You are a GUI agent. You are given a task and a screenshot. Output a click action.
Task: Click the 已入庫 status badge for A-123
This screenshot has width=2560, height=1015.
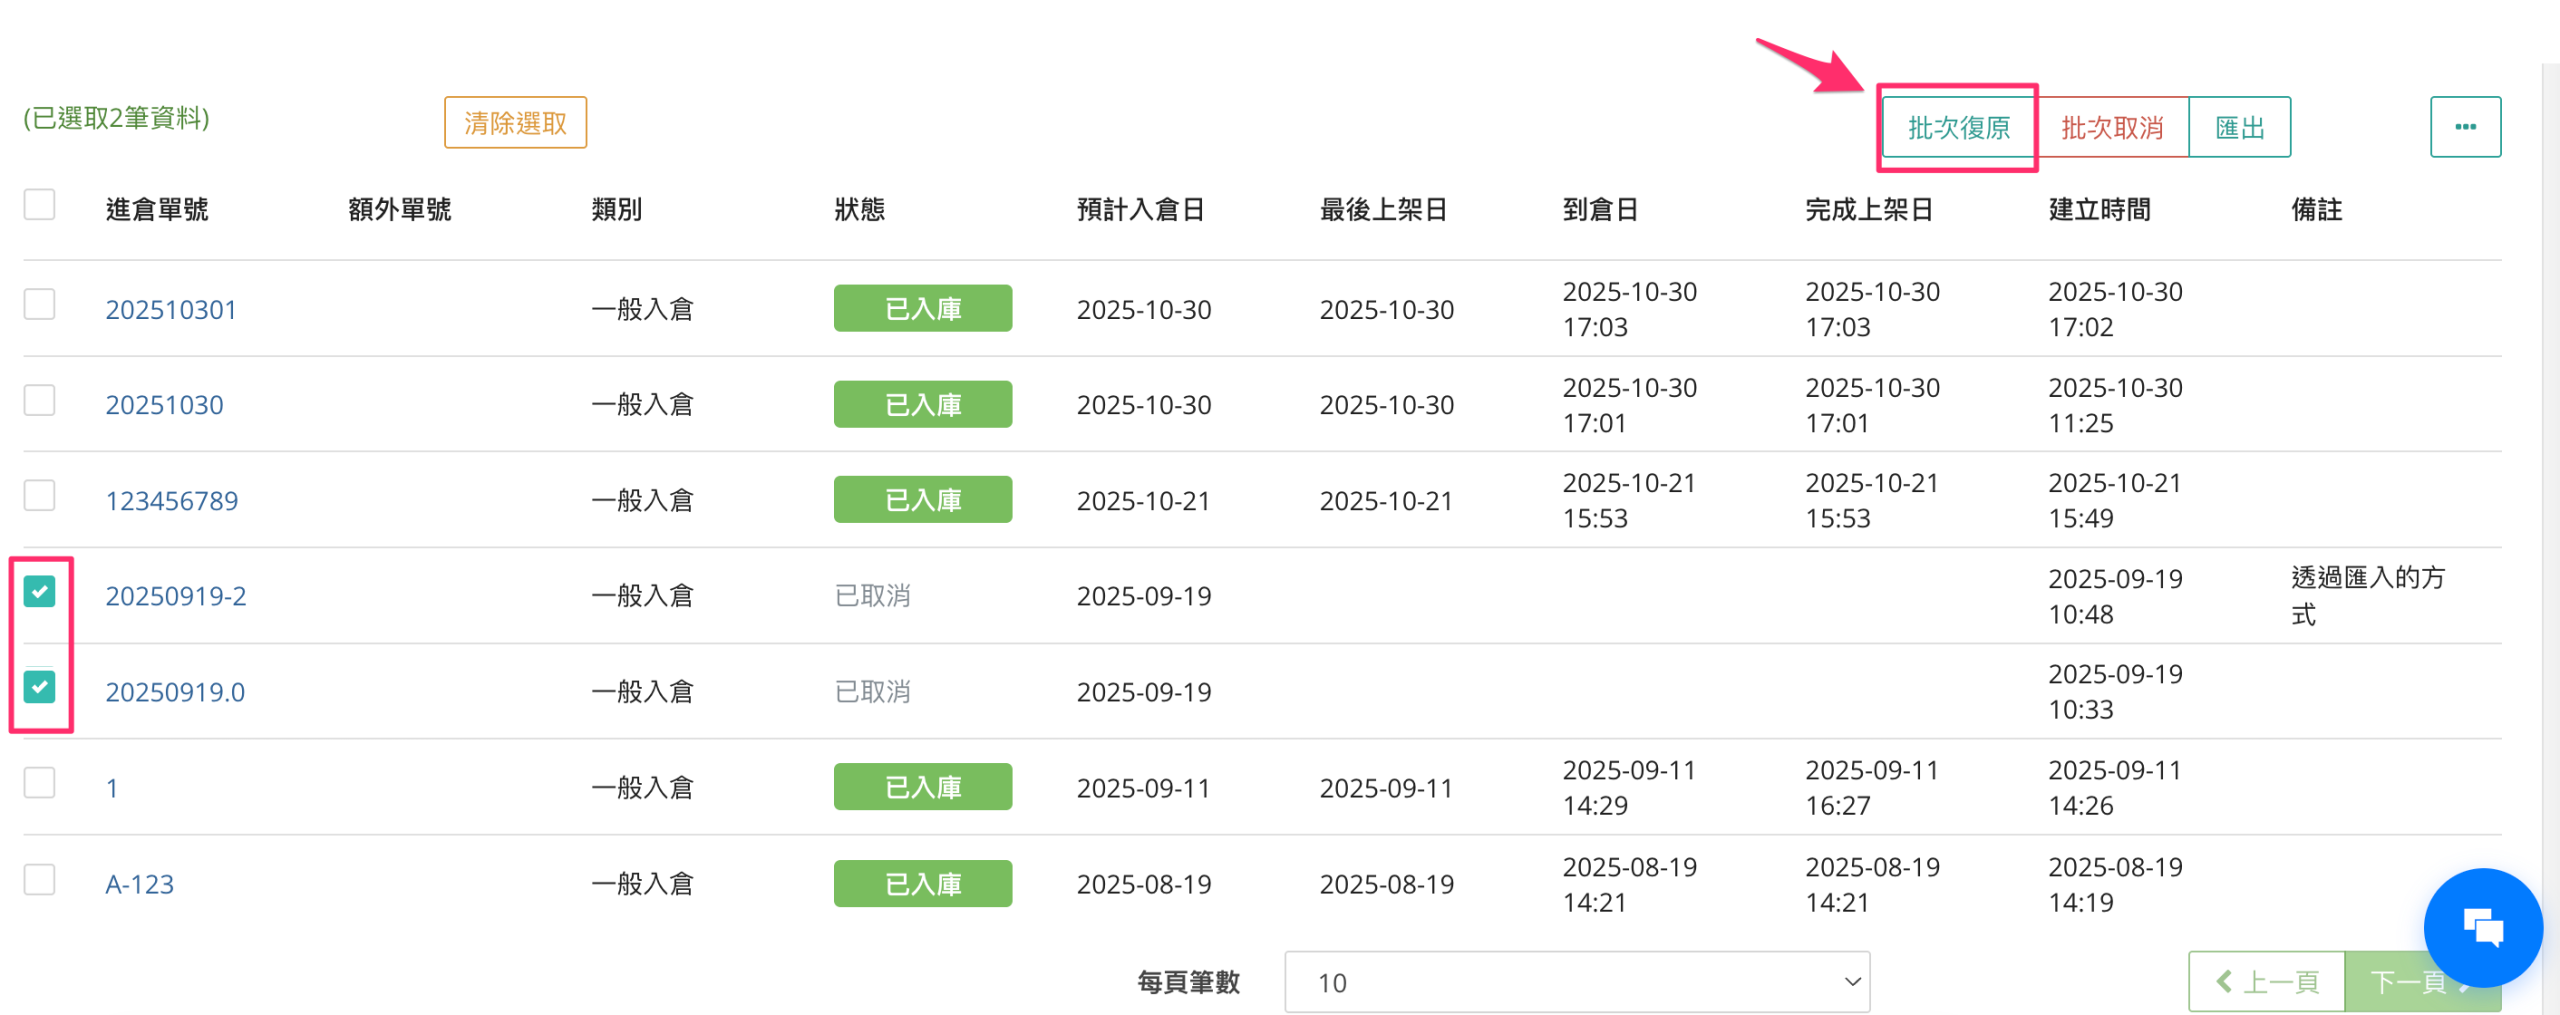(x=922, y=884)
